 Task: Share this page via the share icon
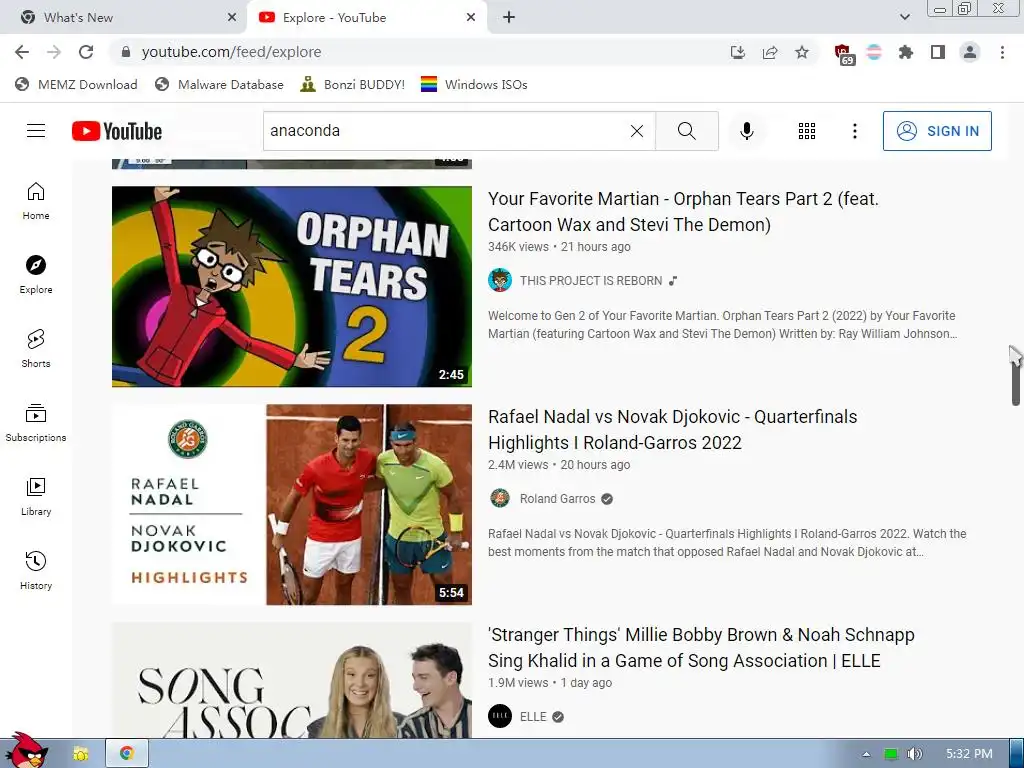point(770,52)
